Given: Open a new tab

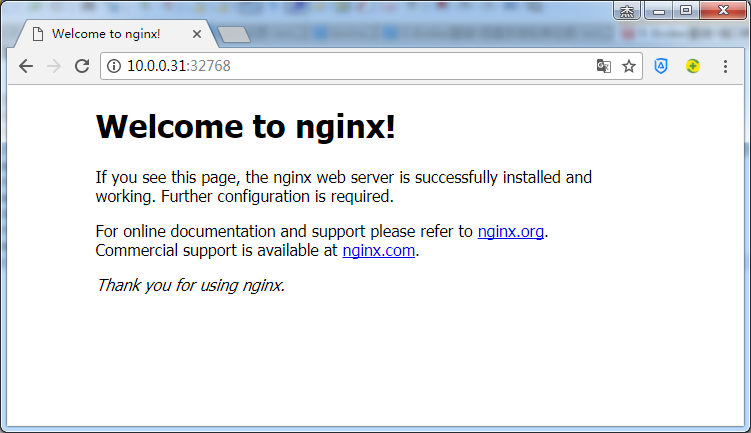Looking at the screenshot, I should click(234, 34).
